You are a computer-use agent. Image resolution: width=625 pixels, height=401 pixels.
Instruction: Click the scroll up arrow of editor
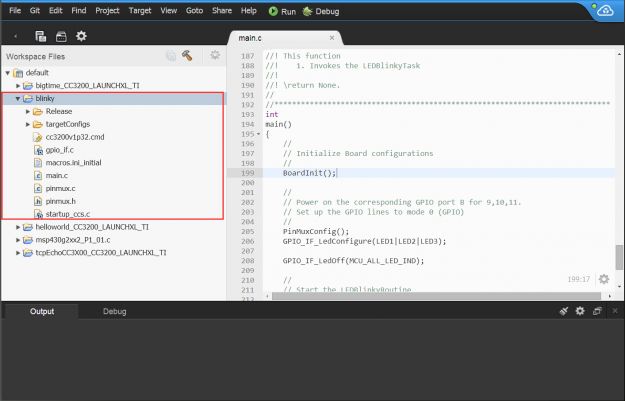point(619,54)
